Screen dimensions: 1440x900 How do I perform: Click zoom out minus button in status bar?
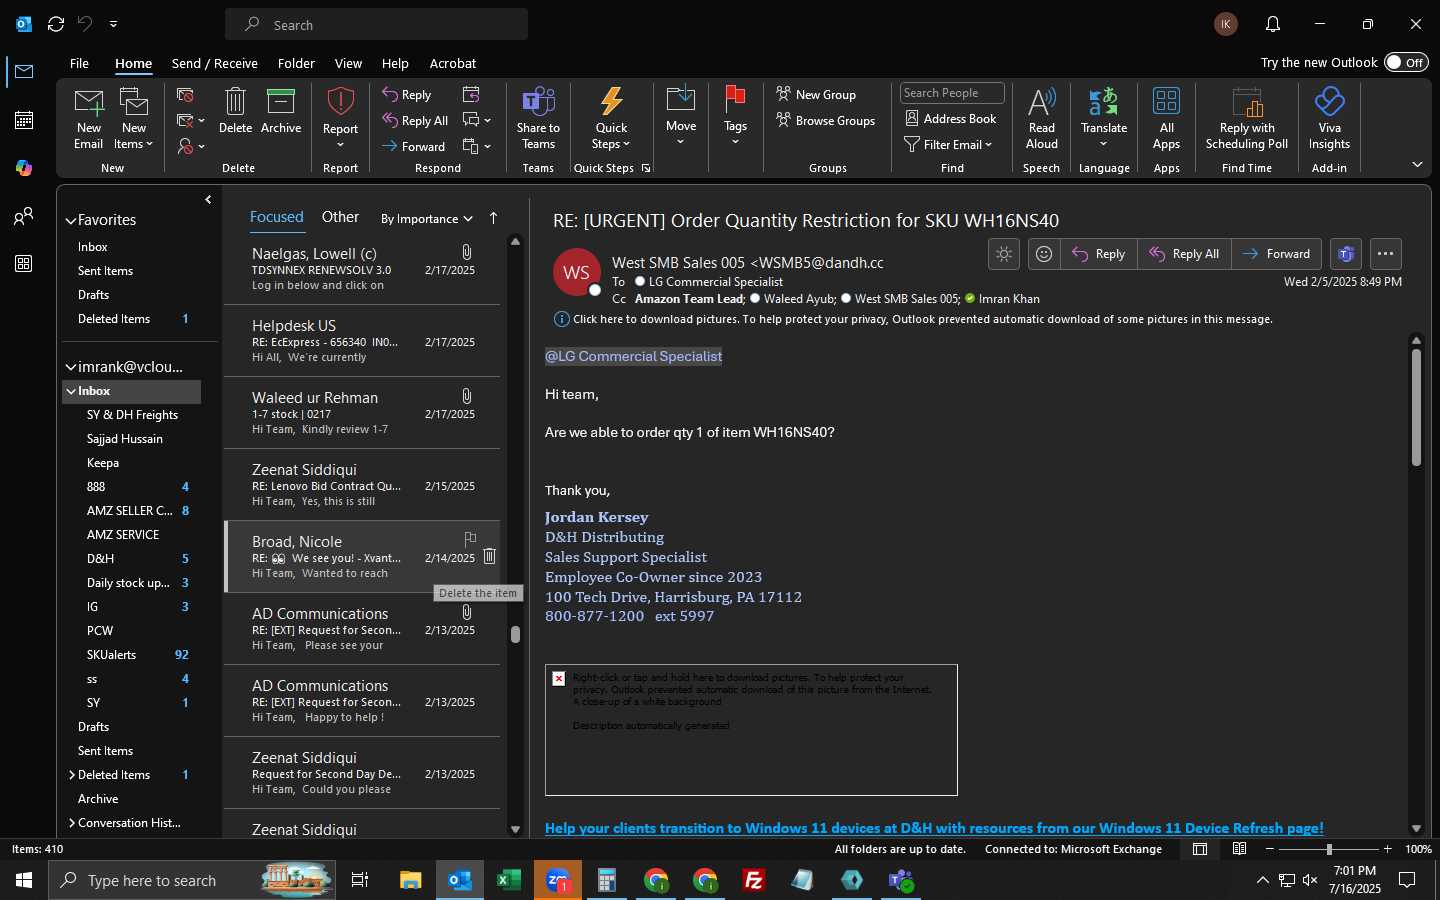click(x=1270, y=849)
